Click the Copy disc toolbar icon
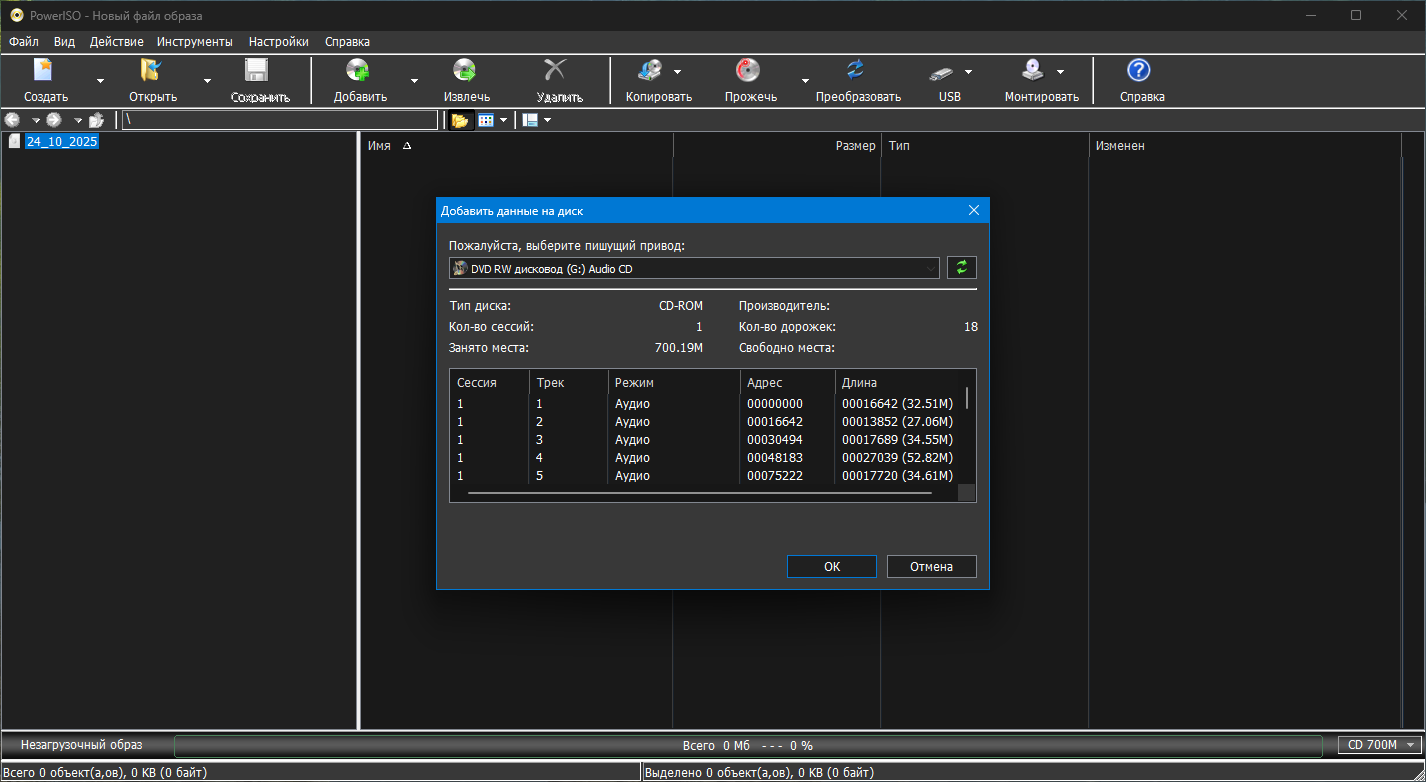This screenshot has height=782, width=1426. click(650, 71)
